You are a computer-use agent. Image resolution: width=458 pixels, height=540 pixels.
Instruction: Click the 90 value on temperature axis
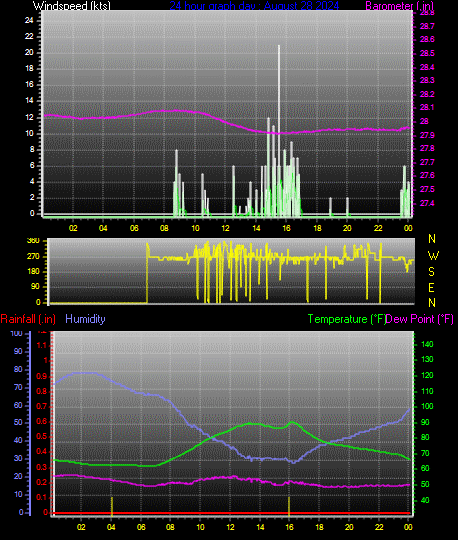click(425, 422)
